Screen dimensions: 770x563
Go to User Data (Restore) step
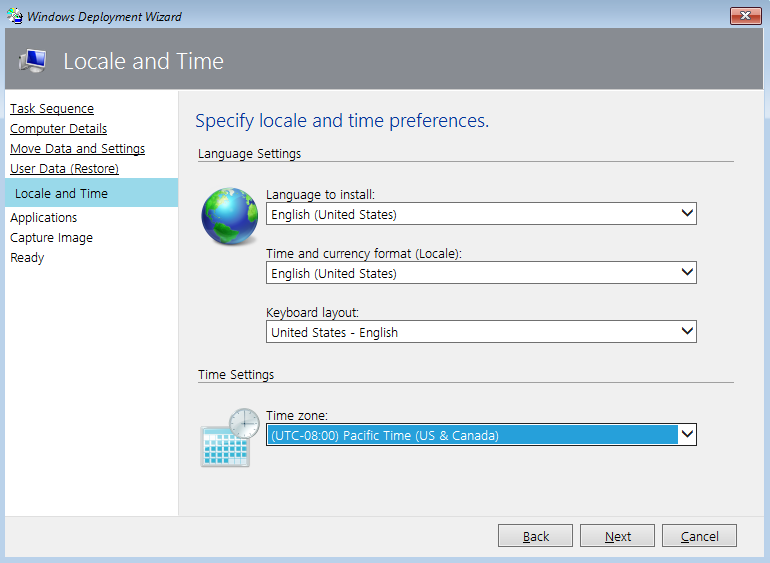64,169
